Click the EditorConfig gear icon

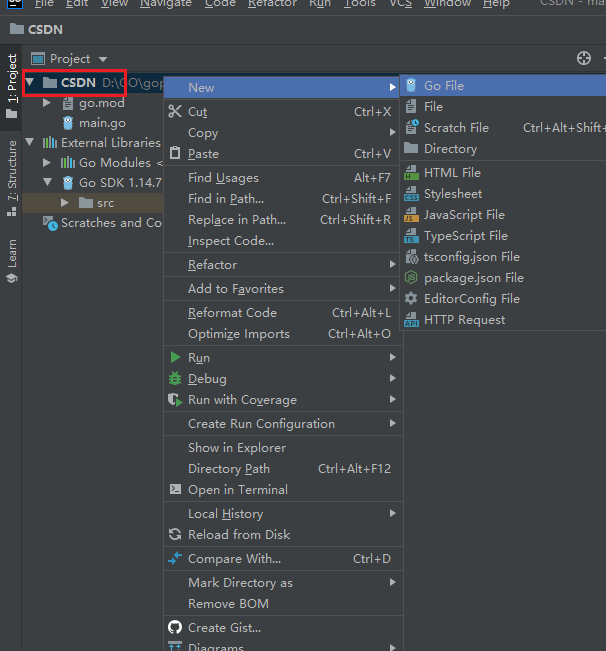coord(411,299)
